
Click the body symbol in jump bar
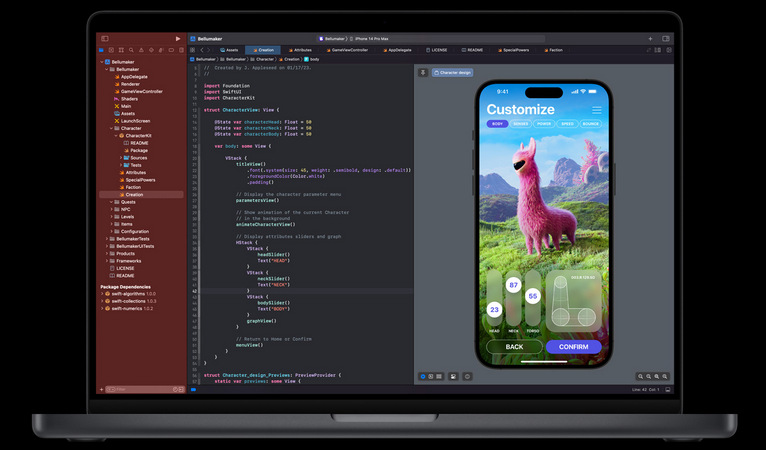312,59
